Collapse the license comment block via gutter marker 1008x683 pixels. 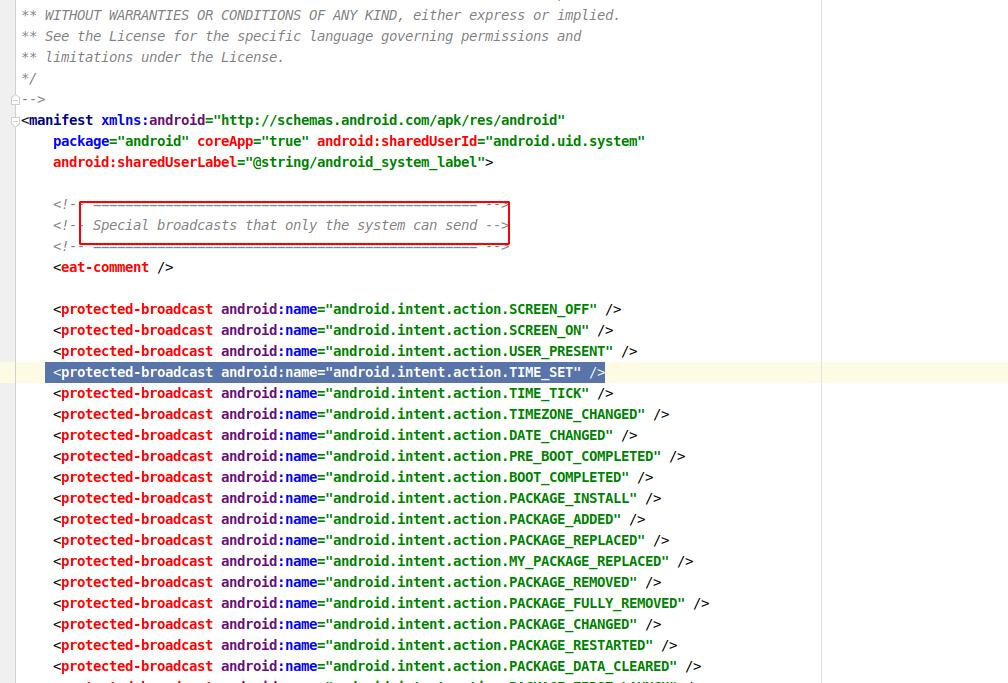tap(14, 99)
